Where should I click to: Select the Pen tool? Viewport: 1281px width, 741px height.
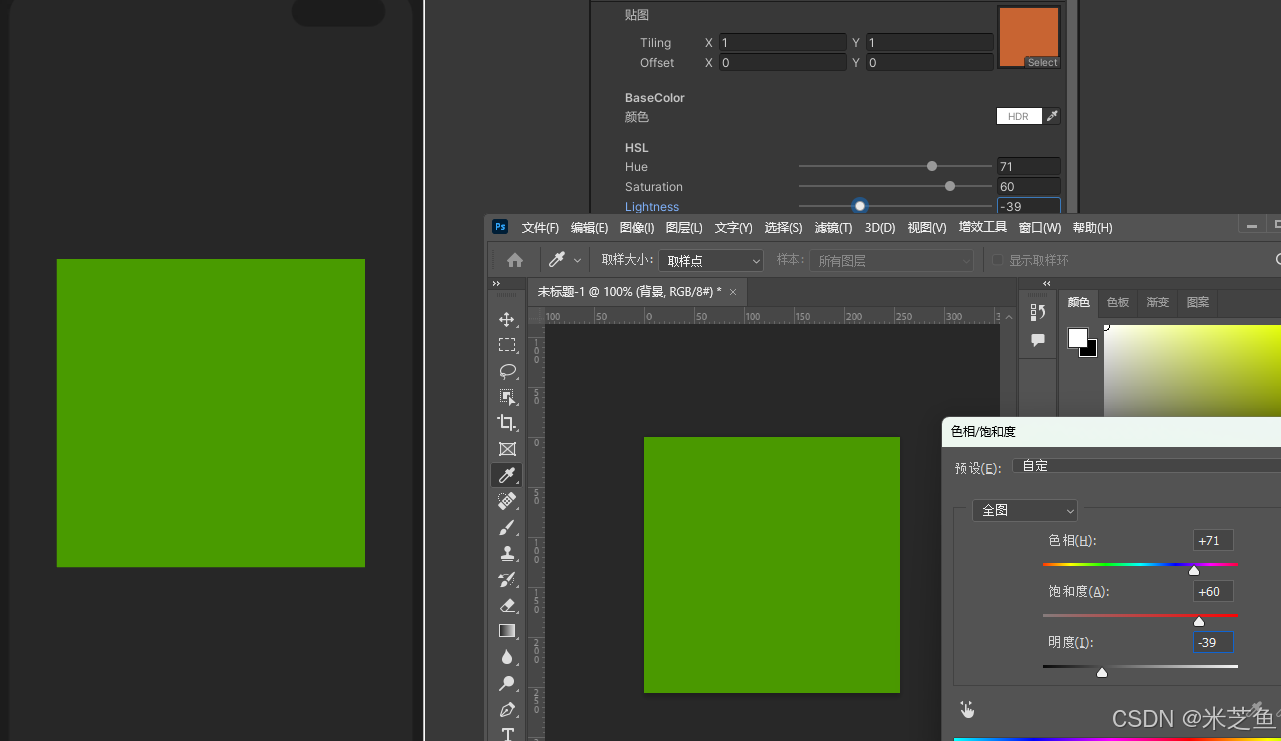pyautogui.click(x=507, y=709)
